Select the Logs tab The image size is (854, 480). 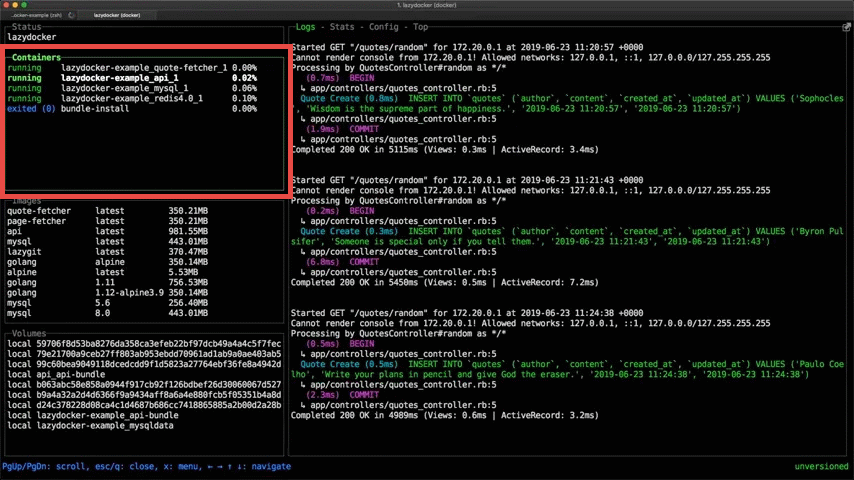pos(306,28)
